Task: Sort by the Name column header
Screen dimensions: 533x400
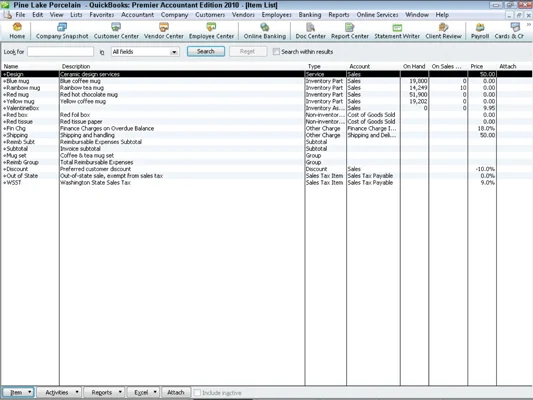Action: pyautogui.click(x=30, y=66)
